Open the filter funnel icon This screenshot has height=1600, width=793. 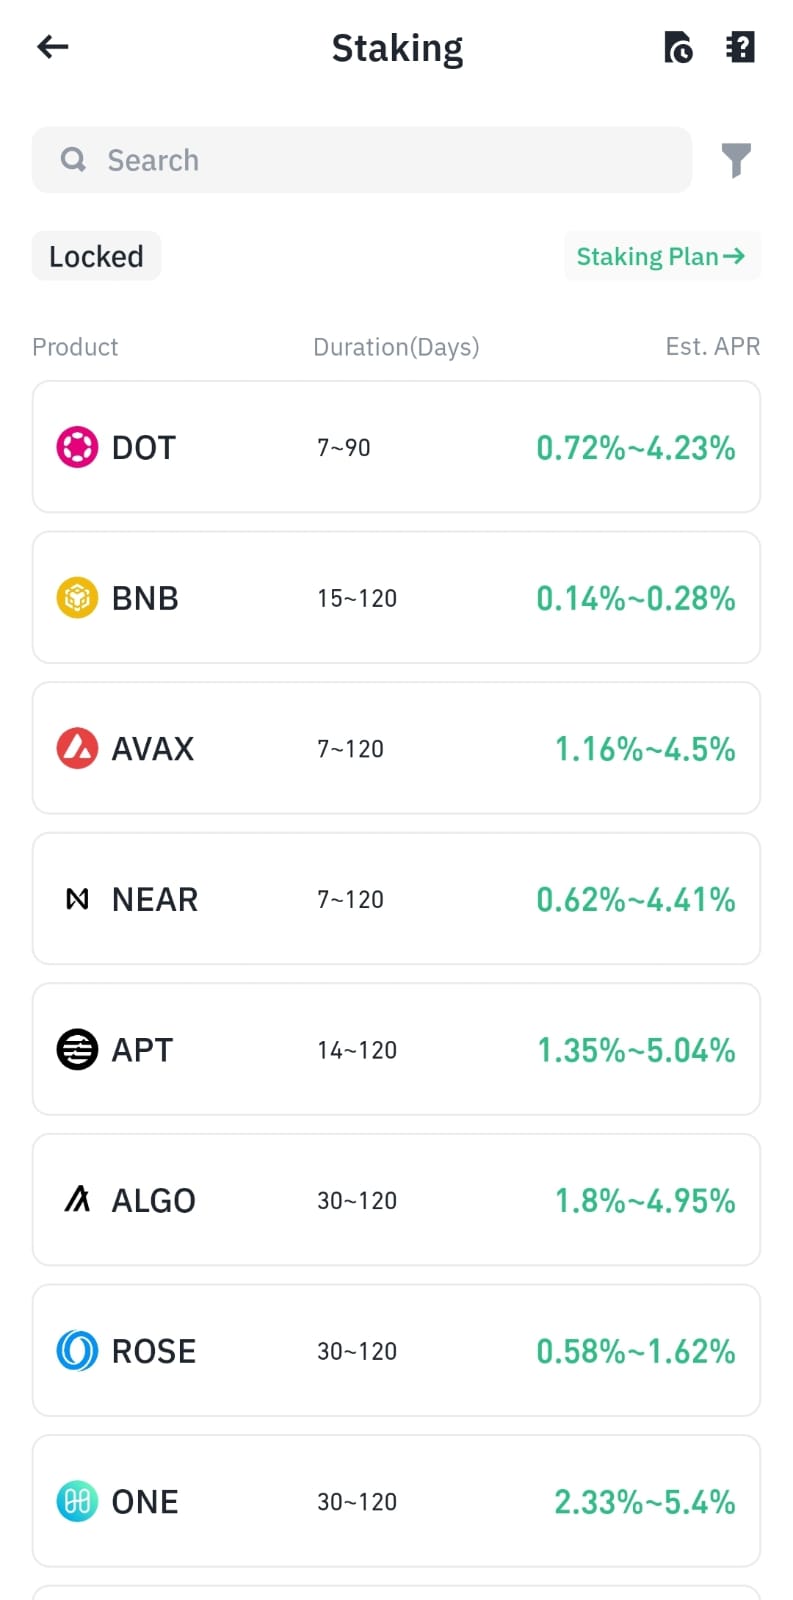coord(736,160)
